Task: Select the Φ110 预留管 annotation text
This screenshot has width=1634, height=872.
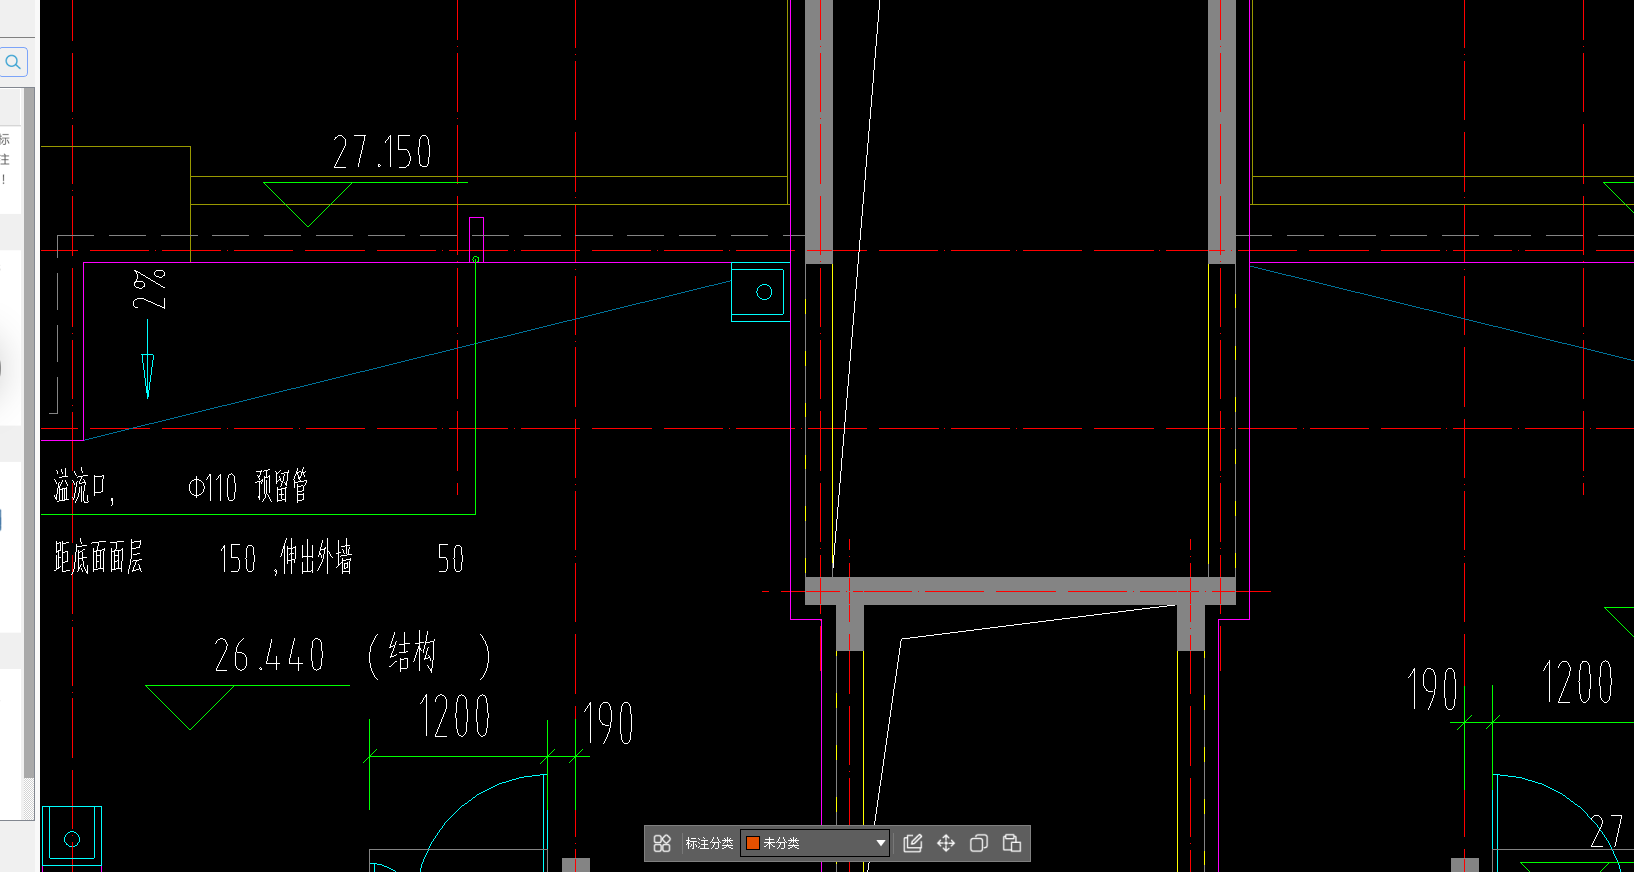Action: (x=248, y=487)
